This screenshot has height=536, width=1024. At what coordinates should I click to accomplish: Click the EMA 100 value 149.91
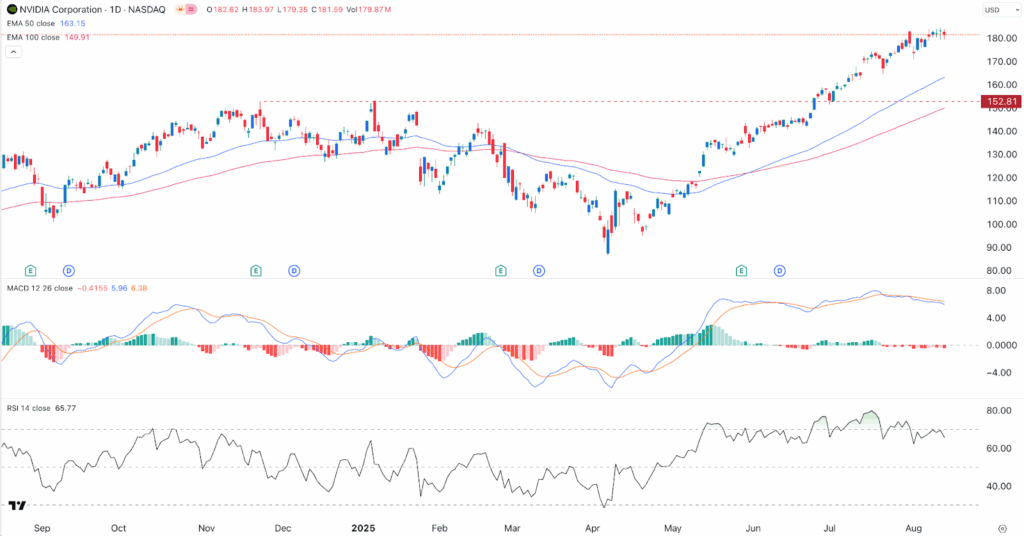point(77,37)
